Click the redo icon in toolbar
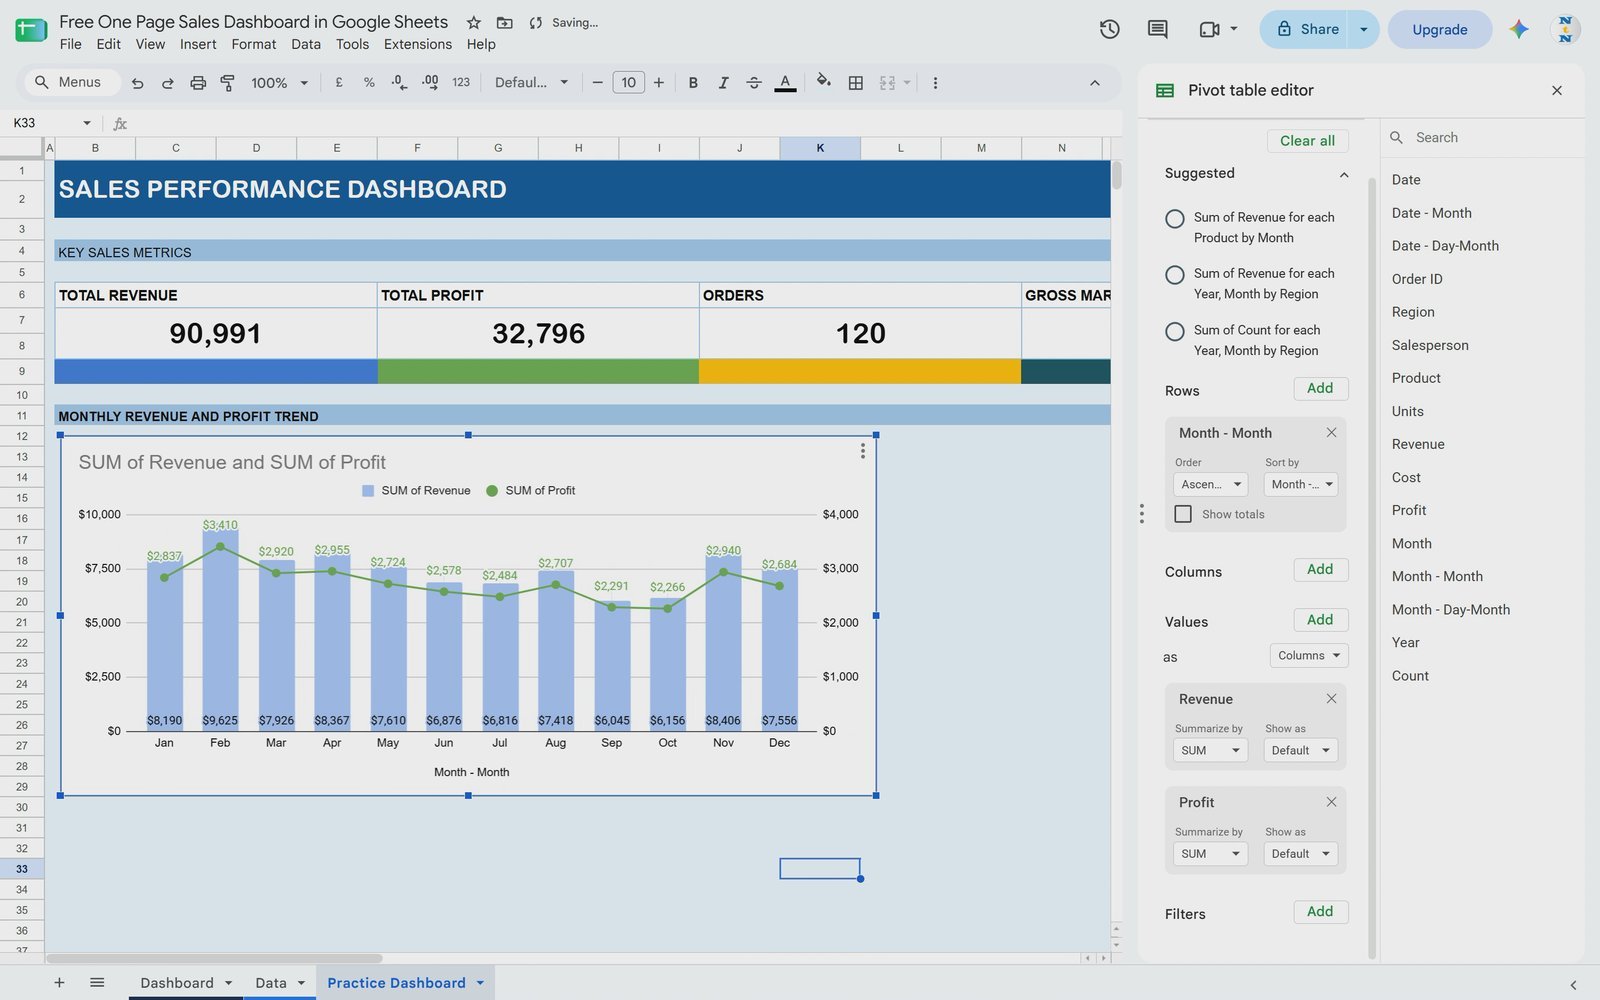 coord(168,83)
